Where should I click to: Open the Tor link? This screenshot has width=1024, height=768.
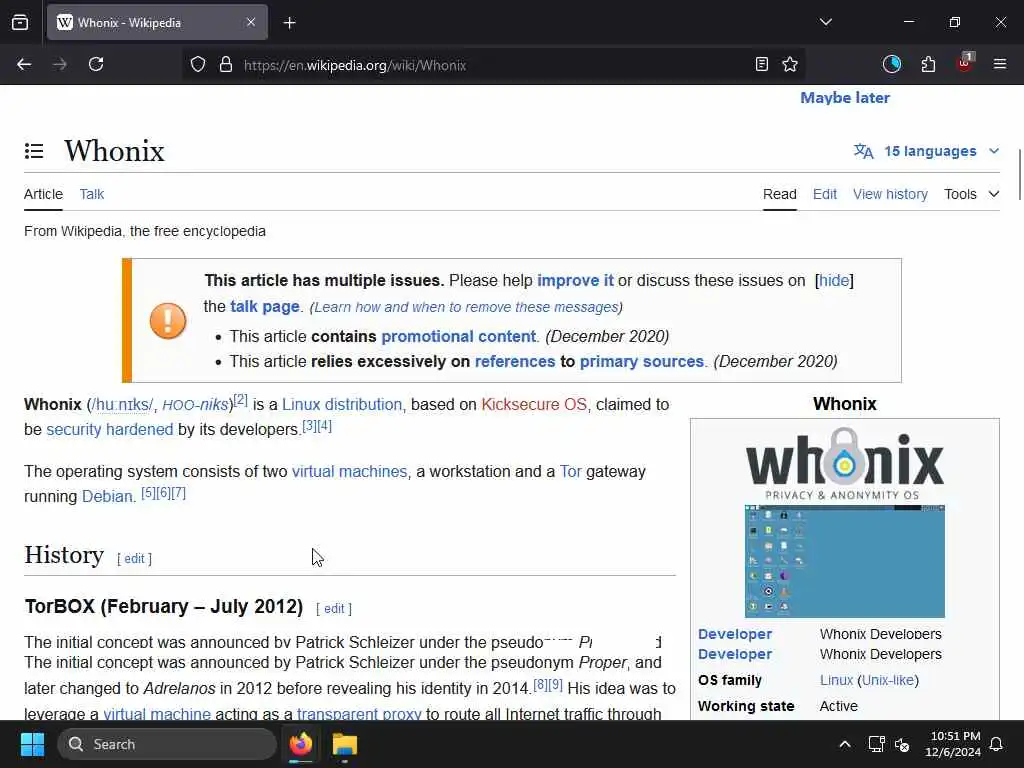coord(570,472)
